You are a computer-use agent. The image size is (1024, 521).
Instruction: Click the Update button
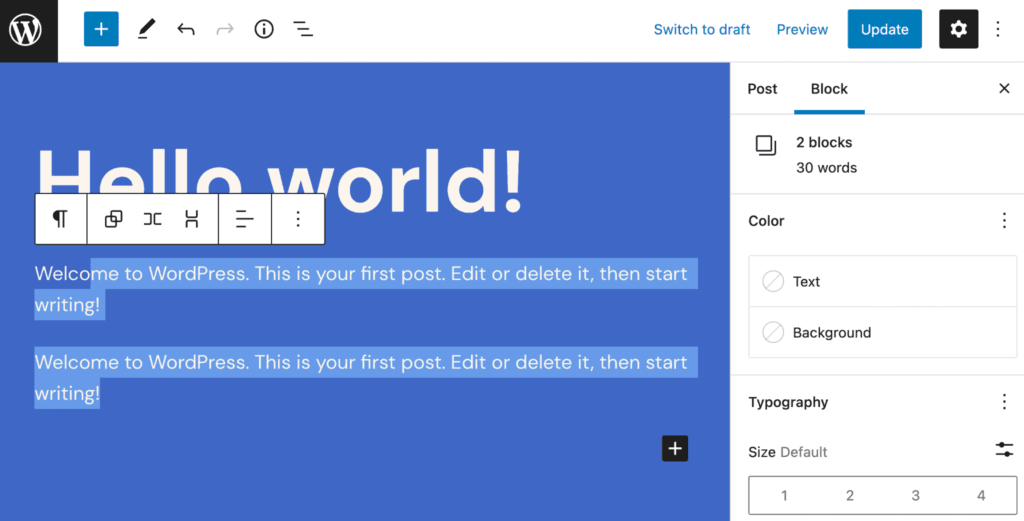pyautogui.click(x=884, y=29)
